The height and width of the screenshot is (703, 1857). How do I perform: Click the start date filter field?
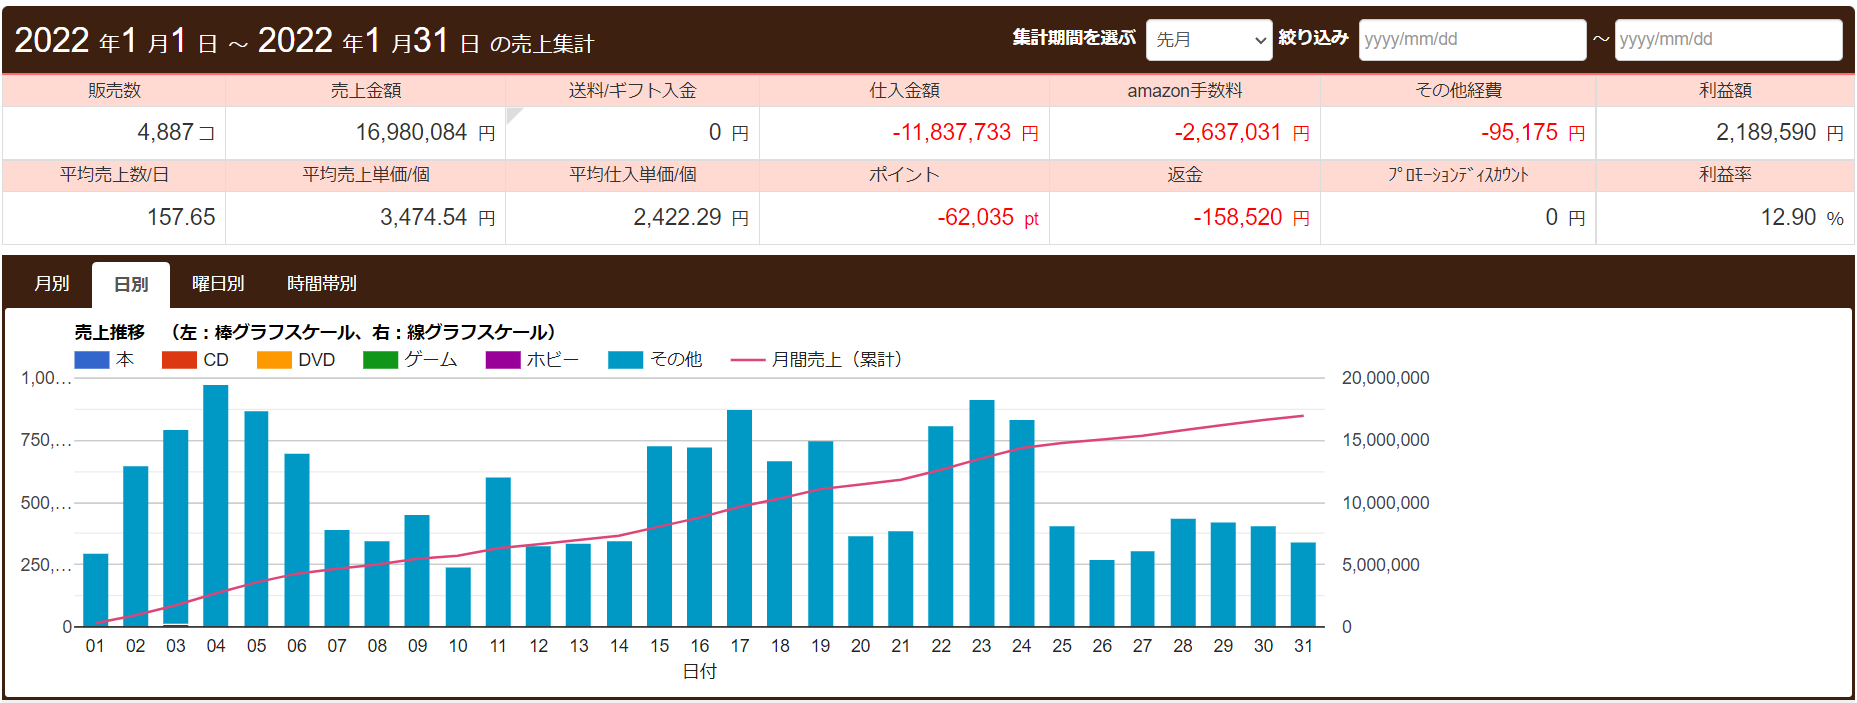click(1471, 40)
